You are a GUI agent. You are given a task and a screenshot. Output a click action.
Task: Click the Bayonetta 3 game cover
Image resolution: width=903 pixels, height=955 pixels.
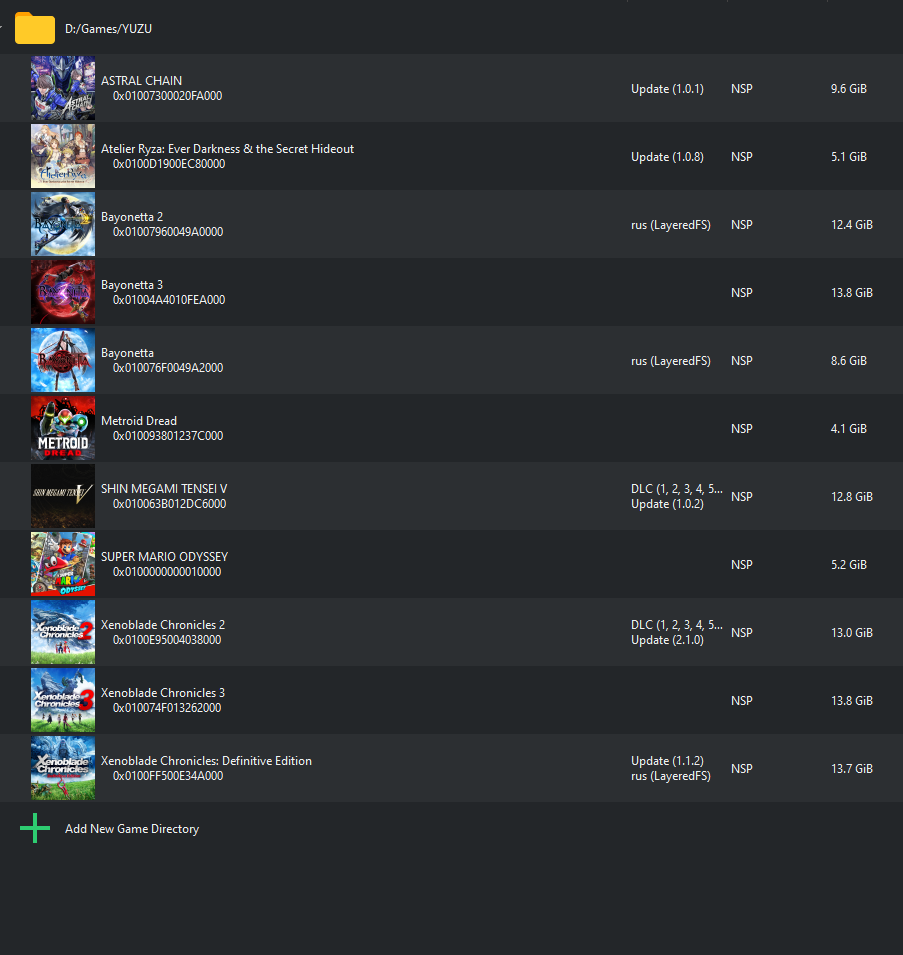click(63, 292)
